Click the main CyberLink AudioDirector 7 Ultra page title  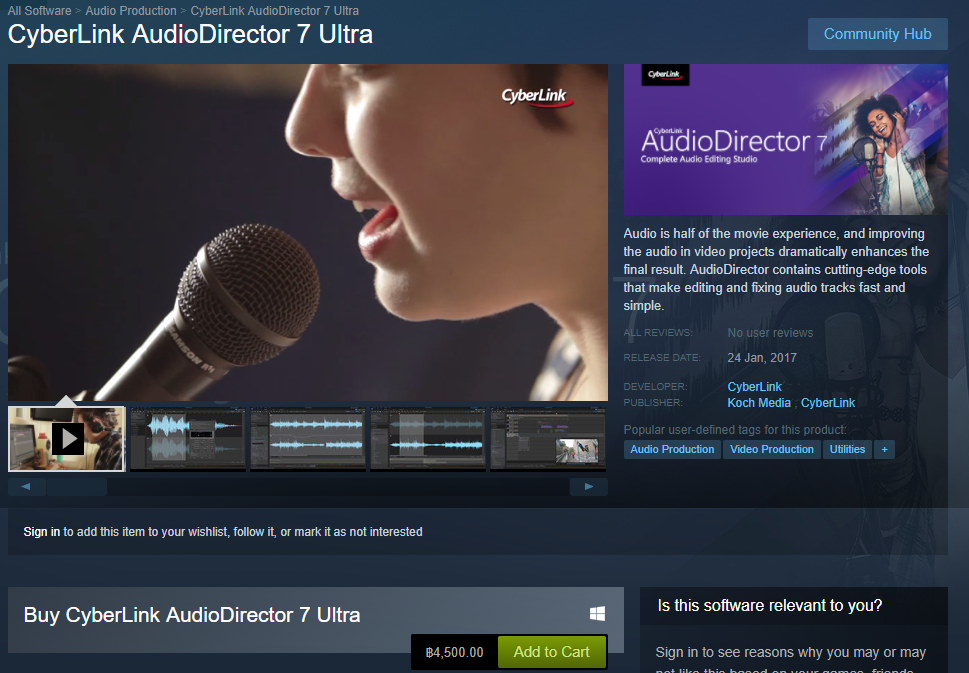[190, 35]
